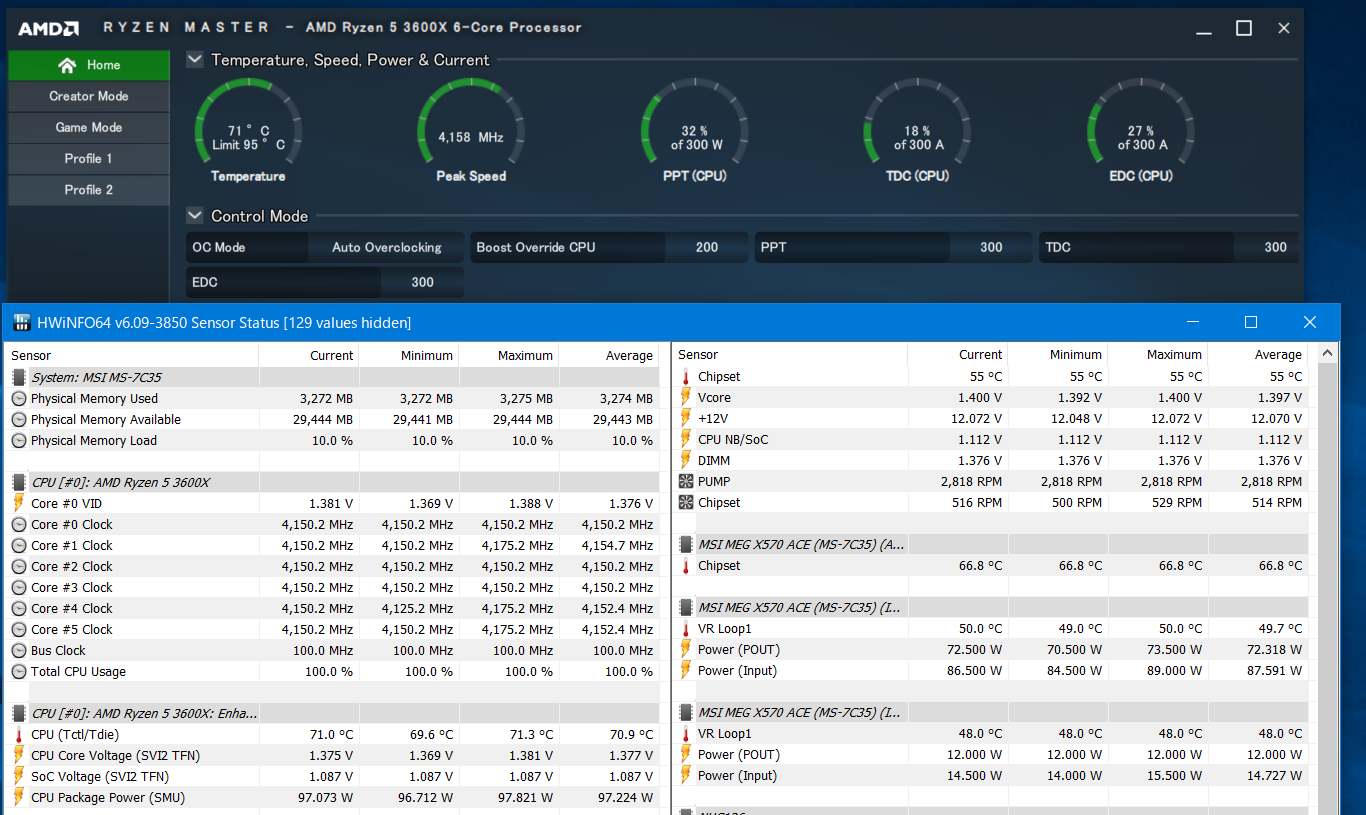
Task: Click the Peak Speed gauge 4,158 MHz
Action: click(x=471, y=131)
